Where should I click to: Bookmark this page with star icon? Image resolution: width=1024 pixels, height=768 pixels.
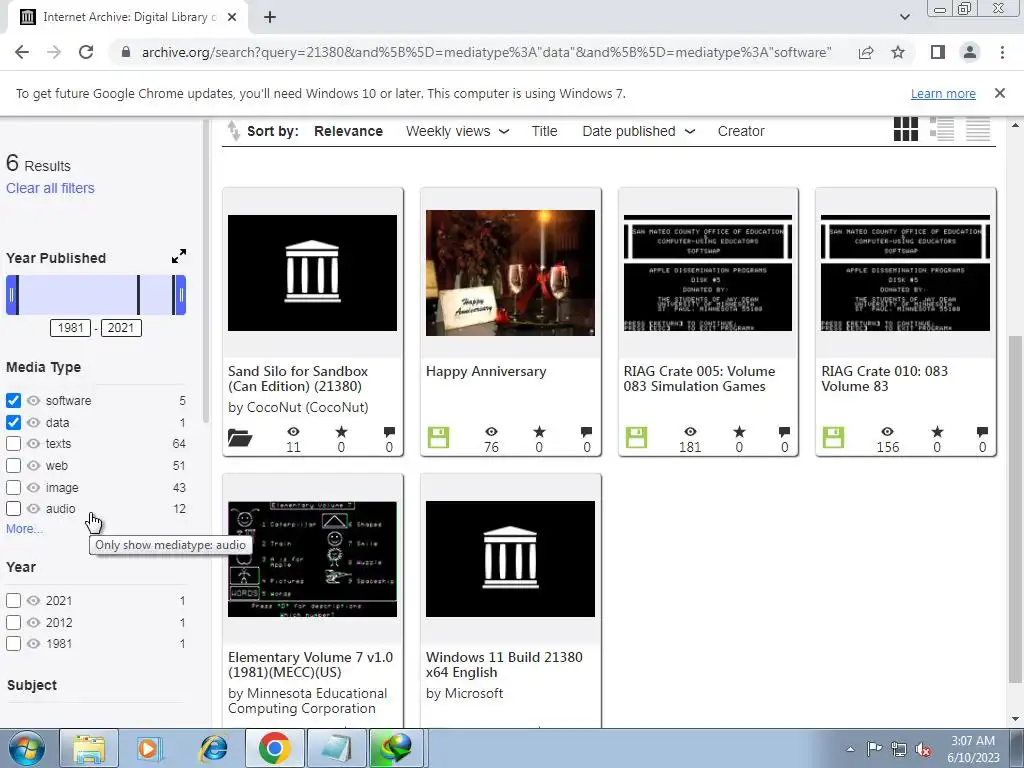point(898,52)
